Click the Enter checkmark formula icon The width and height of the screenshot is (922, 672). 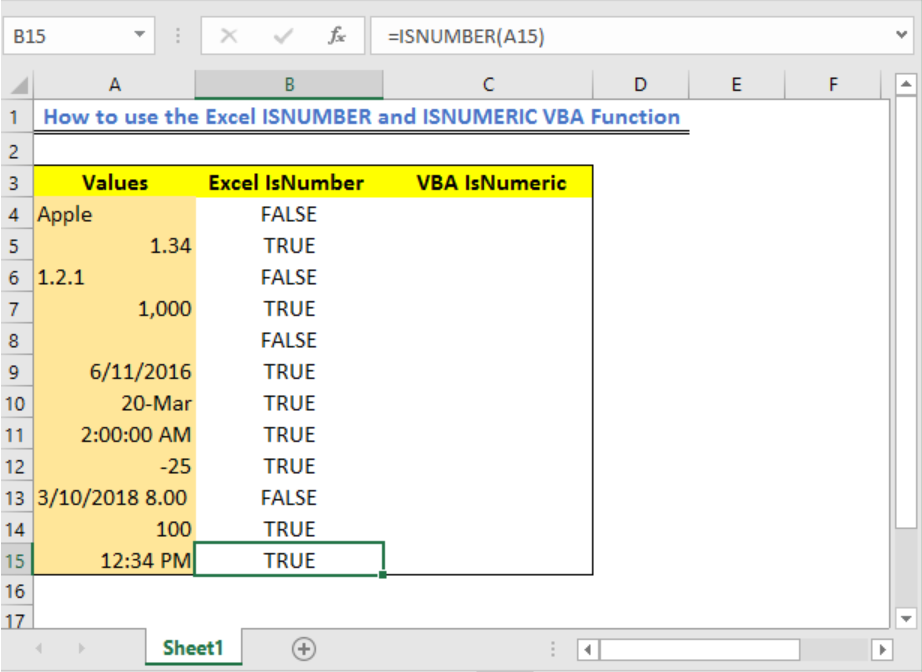click(x=283, y=36)
